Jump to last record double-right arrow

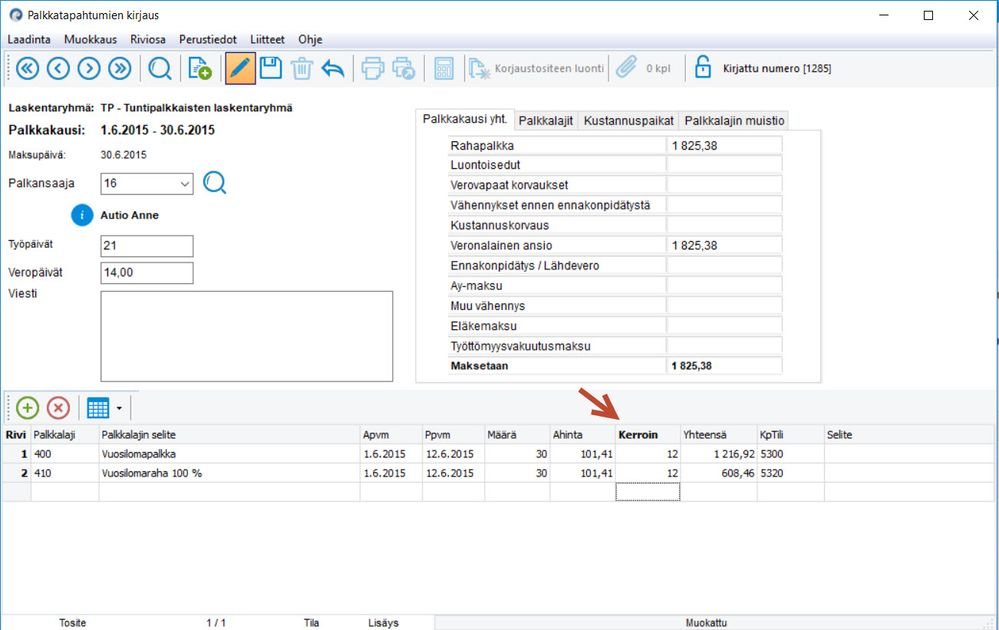120,68
